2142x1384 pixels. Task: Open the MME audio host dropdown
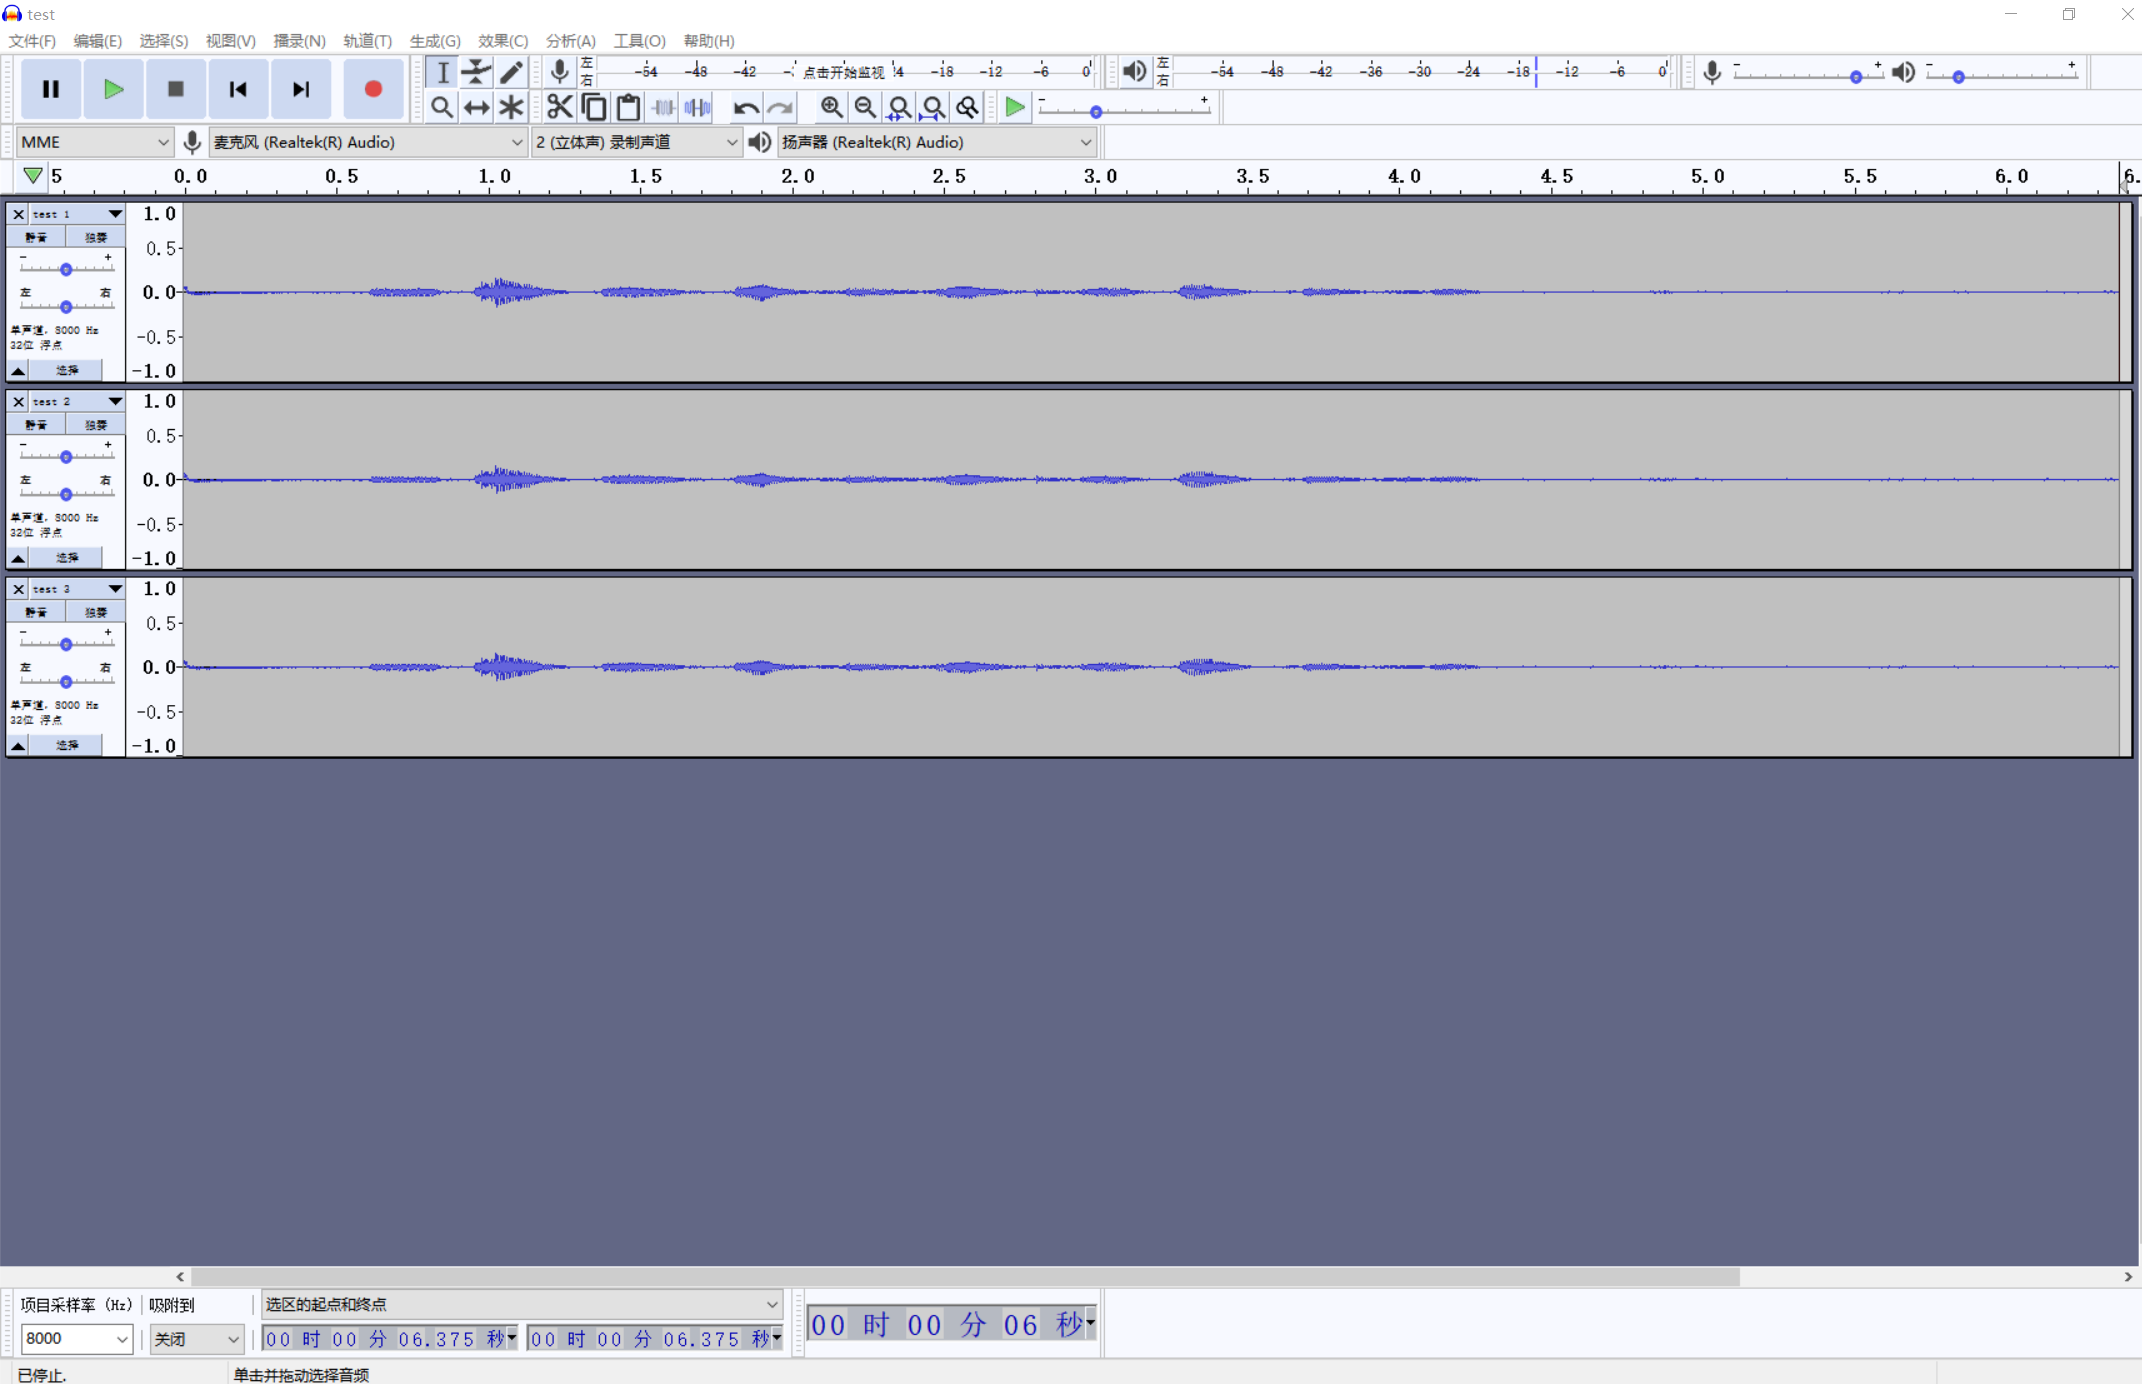(x=94, y=142)
